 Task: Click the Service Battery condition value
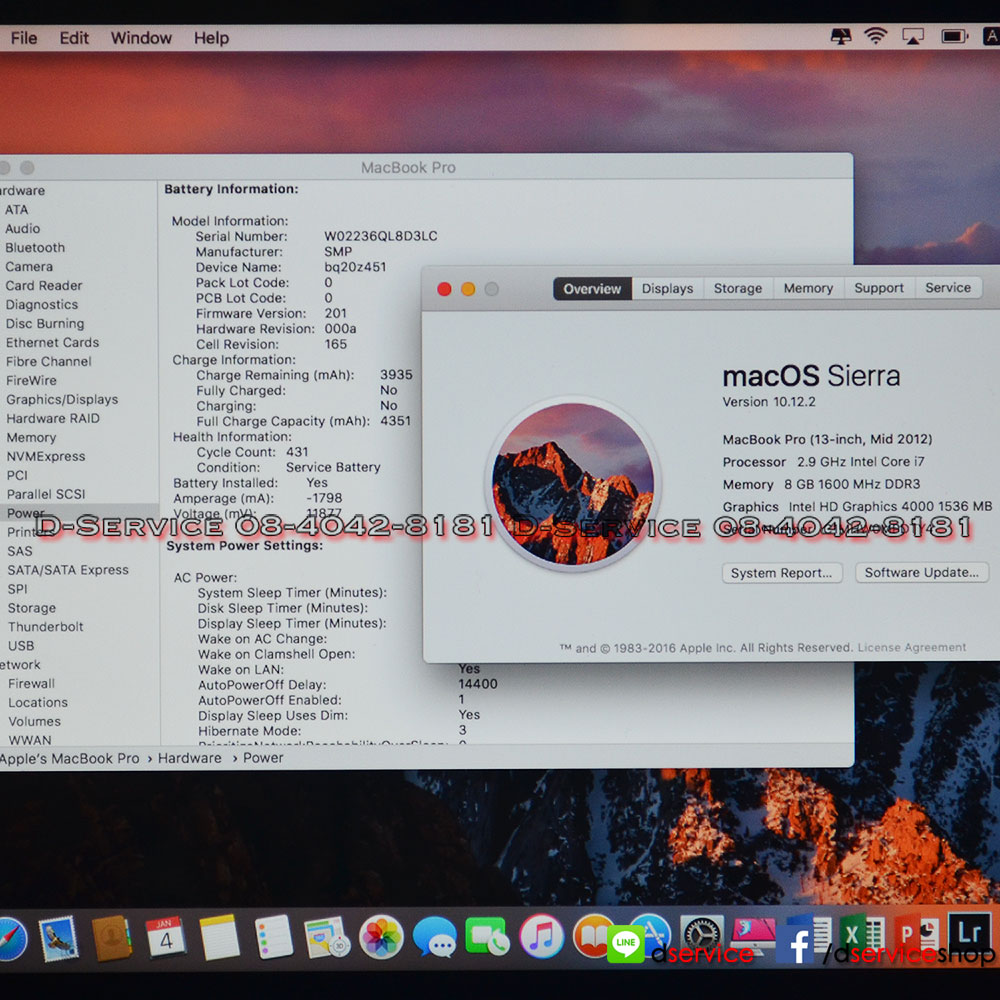coord(333,467)
